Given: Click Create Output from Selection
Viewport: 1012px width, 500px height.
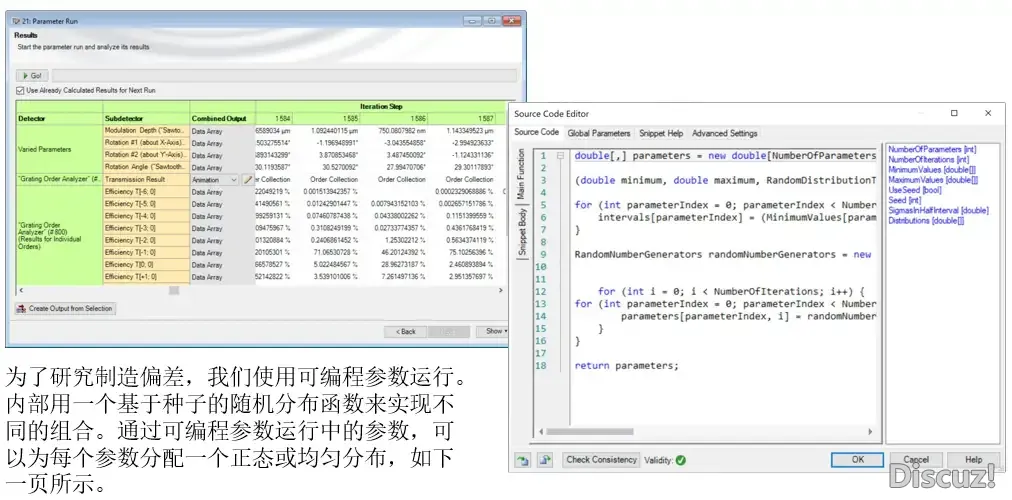Looking at the screenshot, I should click(65, 308).
